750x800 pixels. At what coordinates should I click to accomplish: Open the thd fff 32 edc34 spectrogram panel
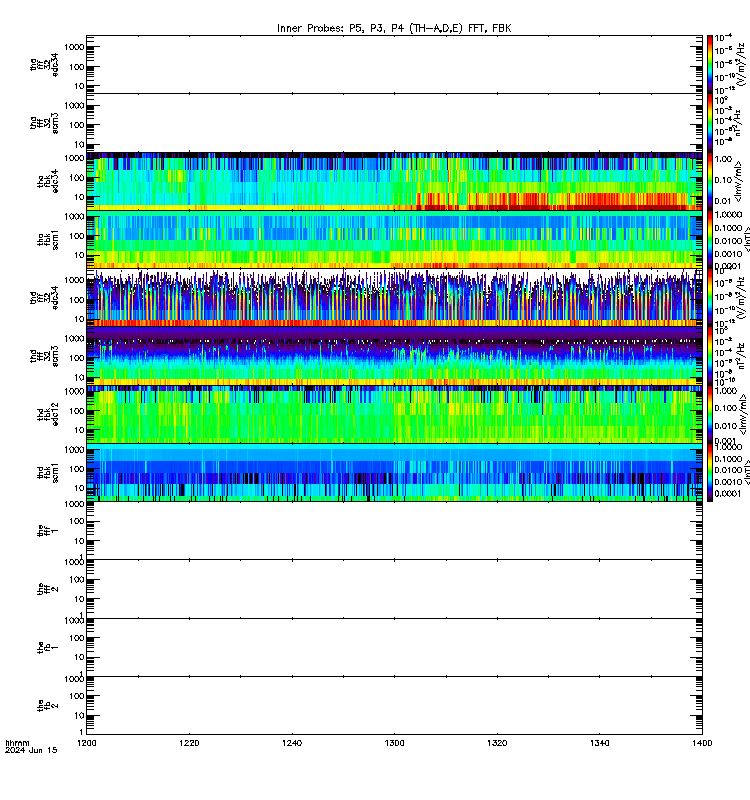(x=394, y=298)
